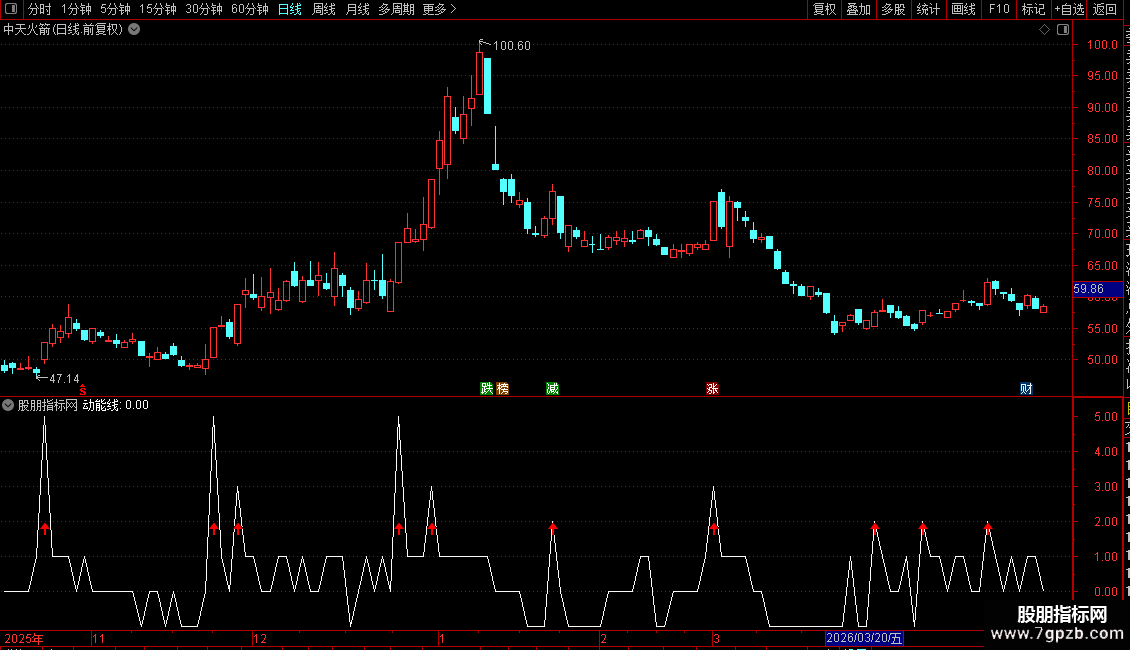Click the 返回 back button
Image resolution: width=1130 pixels, height=650 pixels.
tap(1104, 9)
